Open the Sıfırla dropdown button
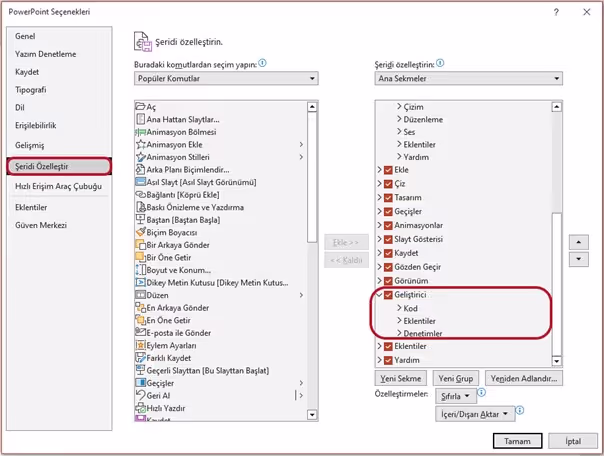This screenshot has width=604, height=456. 455,396
